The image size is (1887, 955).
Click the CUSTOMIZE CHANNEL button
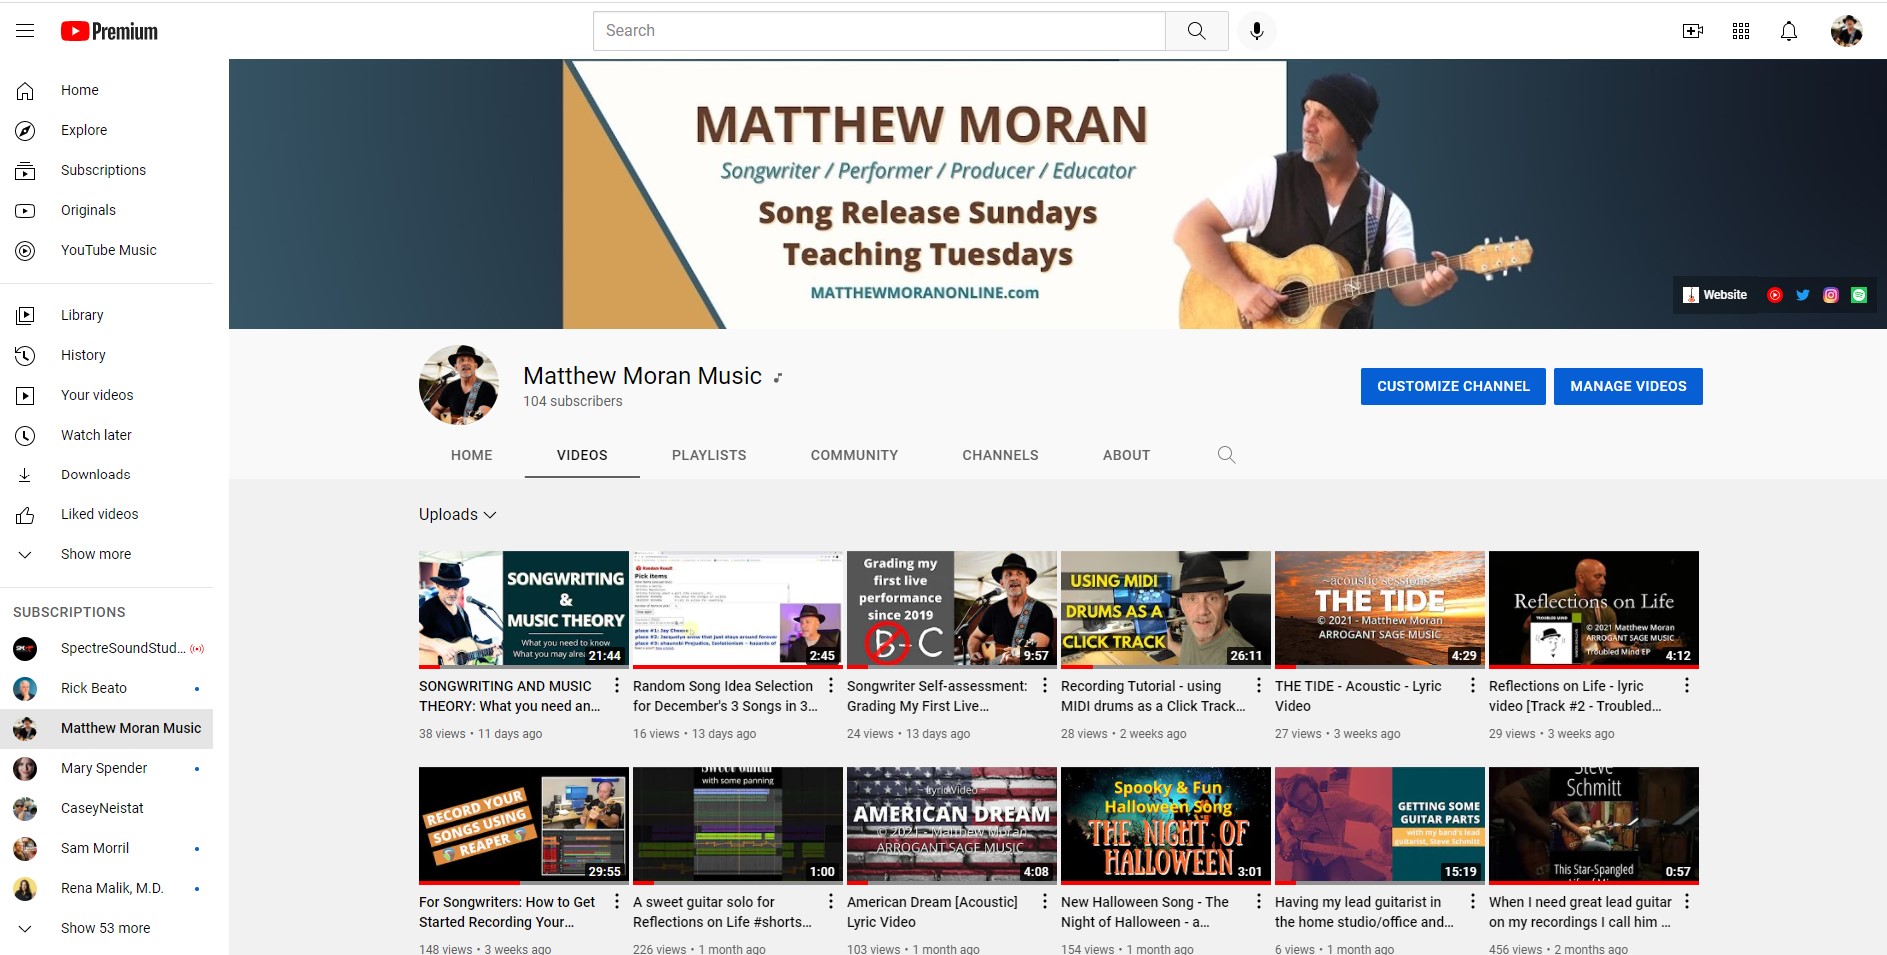coord(1453,386)
